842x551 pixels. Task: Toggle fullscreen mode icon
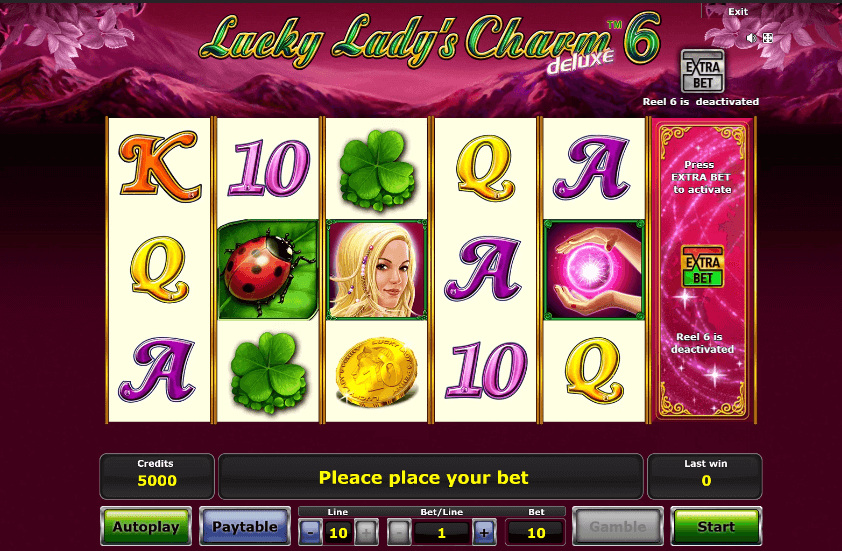pyautogui.click(x=768, y=38)
